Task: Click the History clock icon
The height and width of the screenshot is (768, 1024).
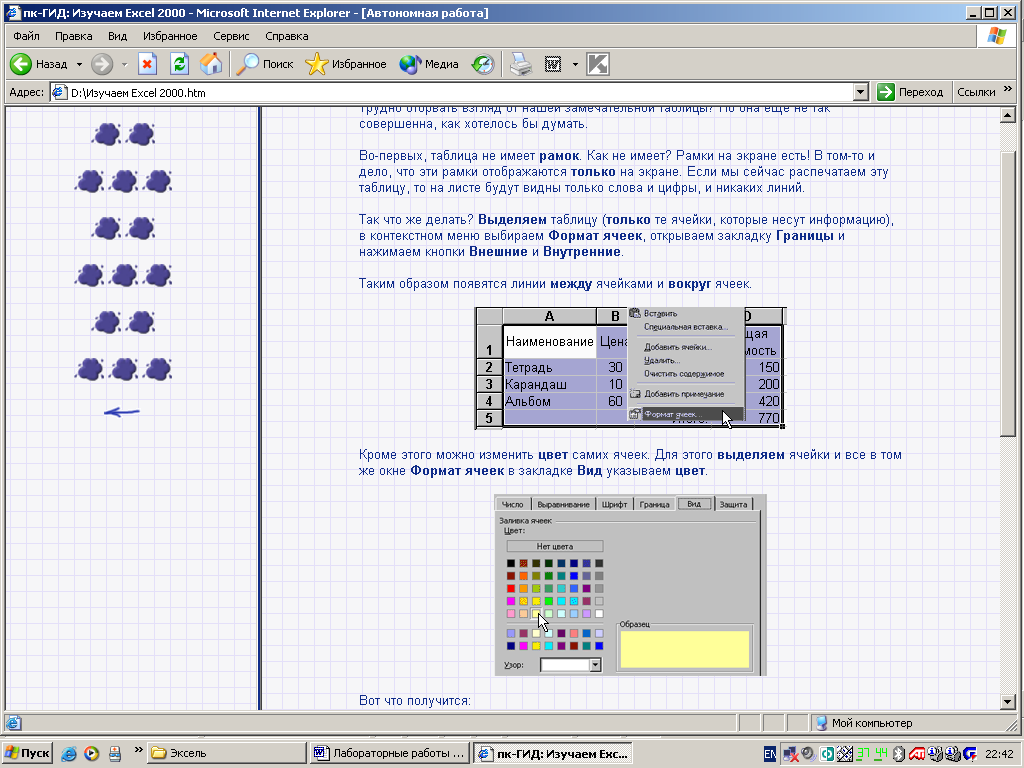Action: (x=483, y=64)
